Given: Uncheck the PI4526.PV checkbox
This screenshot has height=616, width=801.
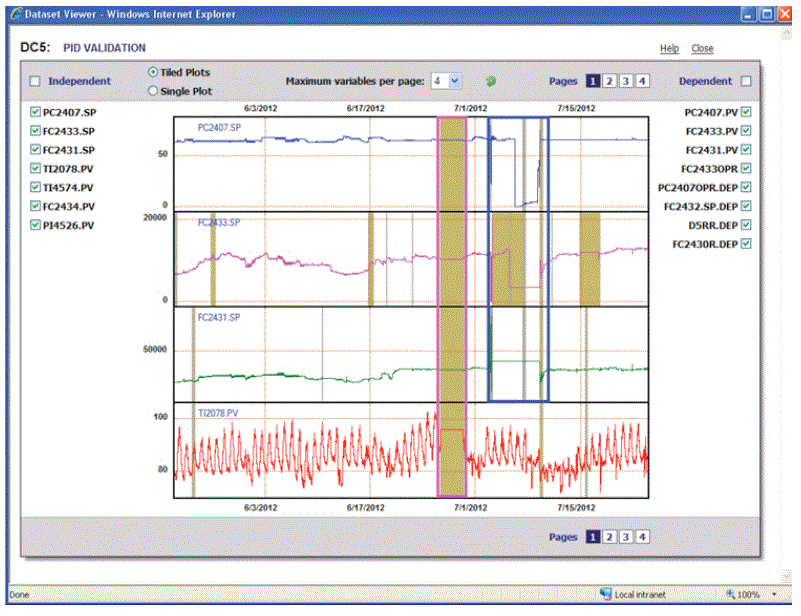Looking at the screenshot, I should point(35,225).
